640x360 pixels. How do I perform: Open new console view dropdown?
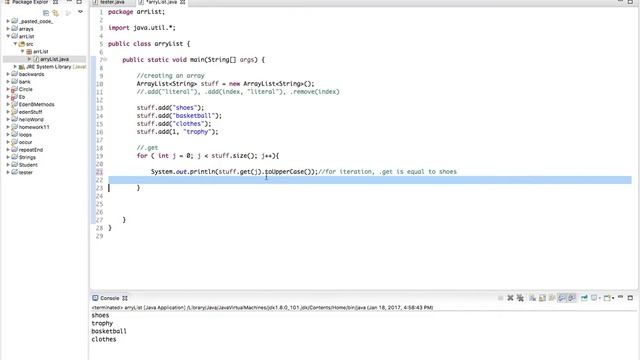pyautogui.click(x=613, y=298)
